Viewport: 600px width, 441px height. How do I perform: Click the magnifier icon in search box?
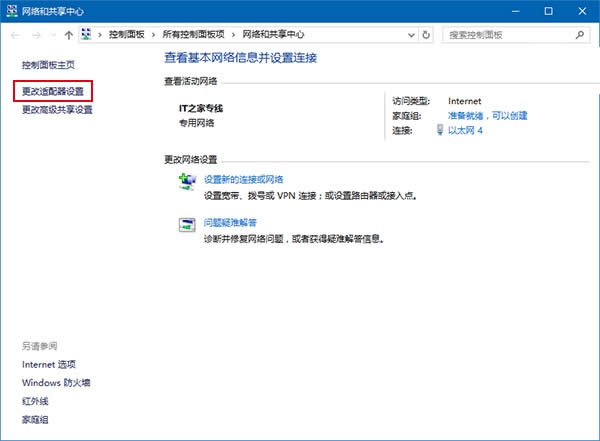coord(582,35)
